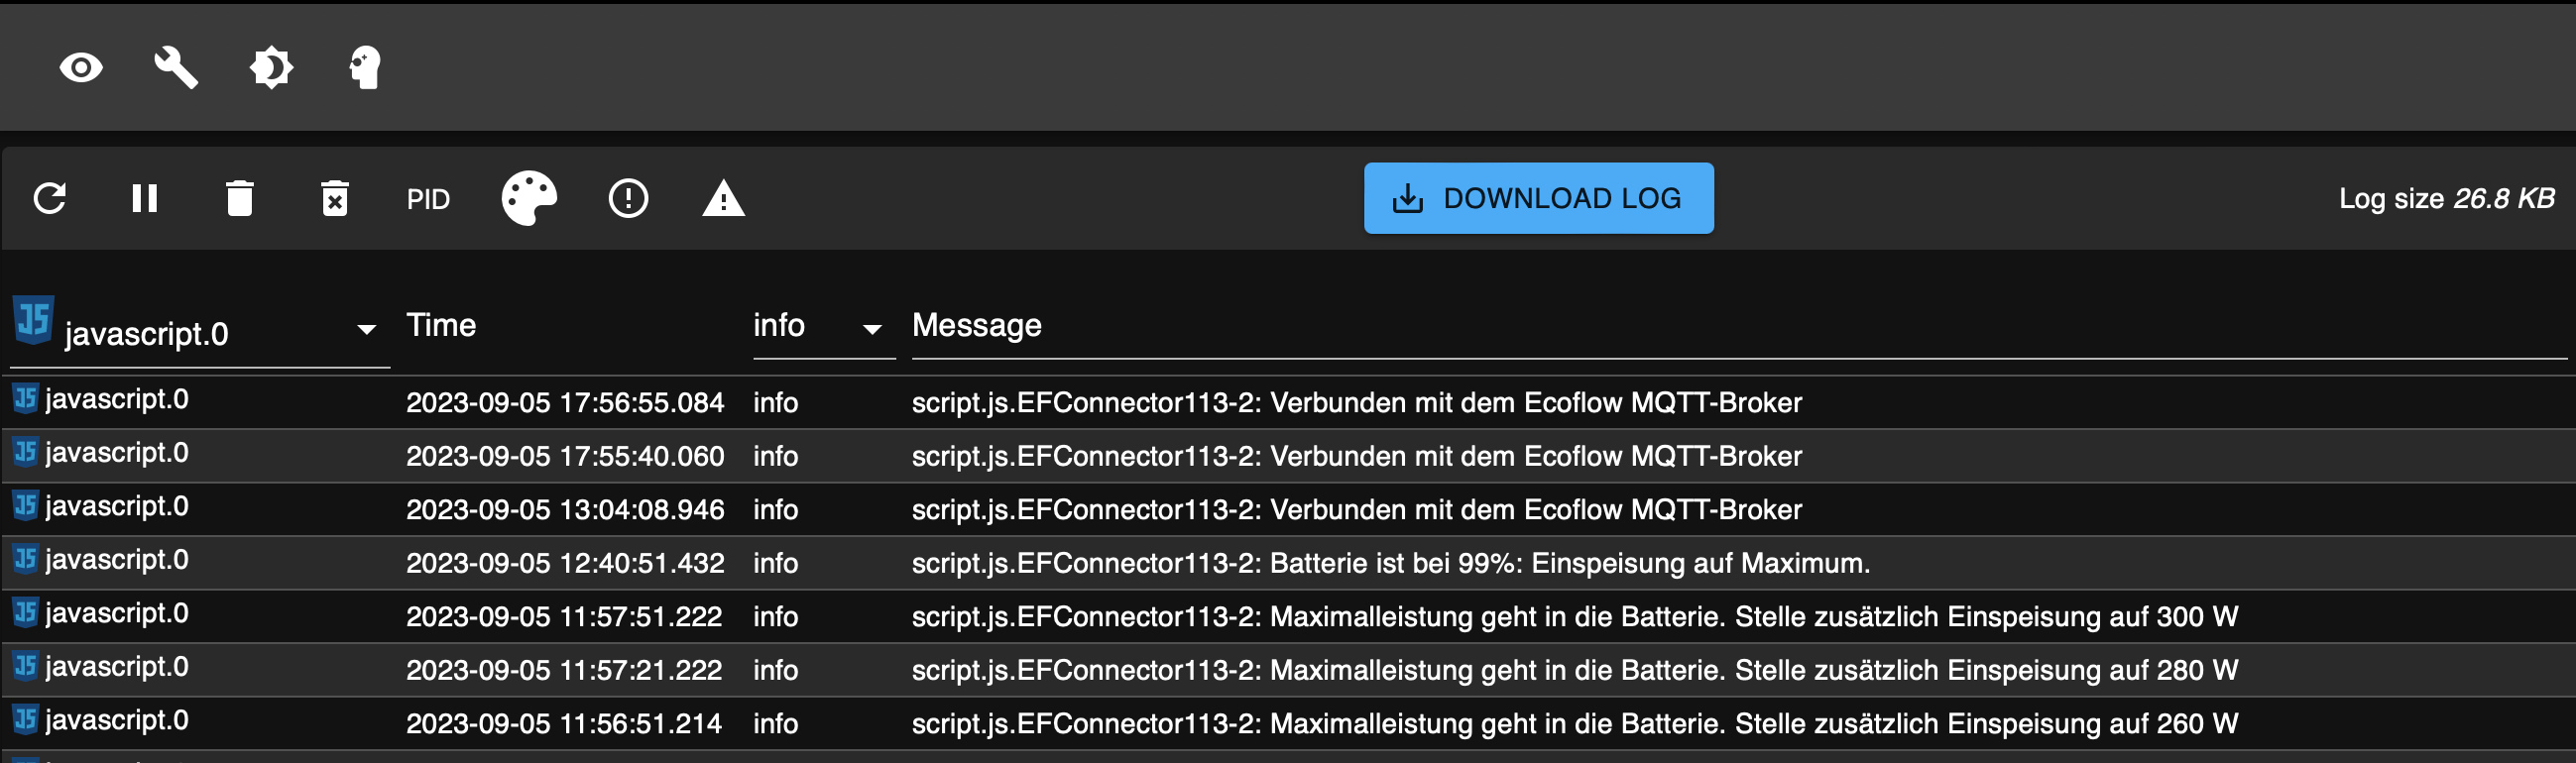Toggle the PID column
This screenshot has width=2576, height=763.
[428, 199]
